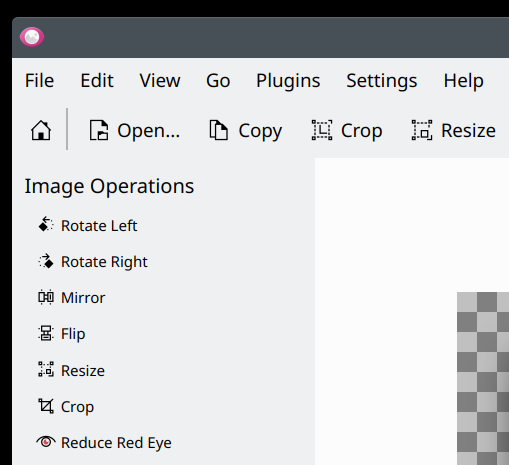Choose Mirror in the sidebar
This screenshot has width=509, height=465.
coord(72,298)
